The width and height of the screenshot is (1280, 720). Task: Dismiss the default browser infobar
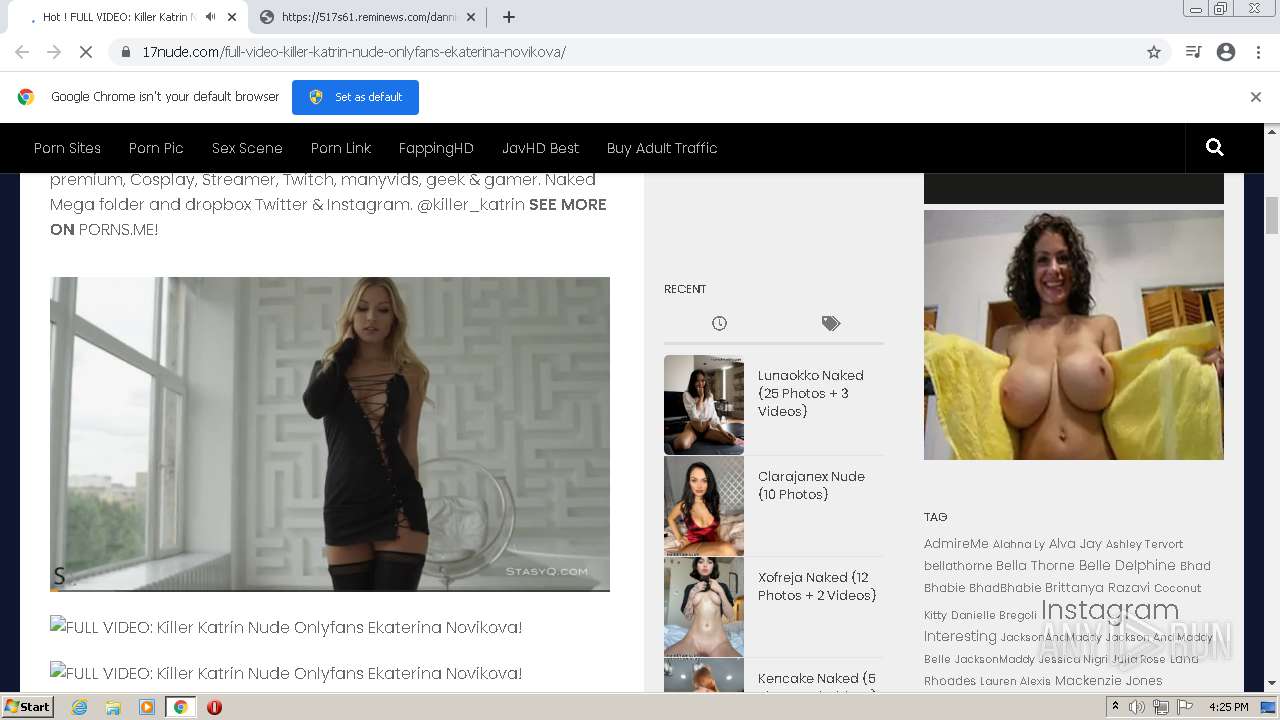[1256, 97]
